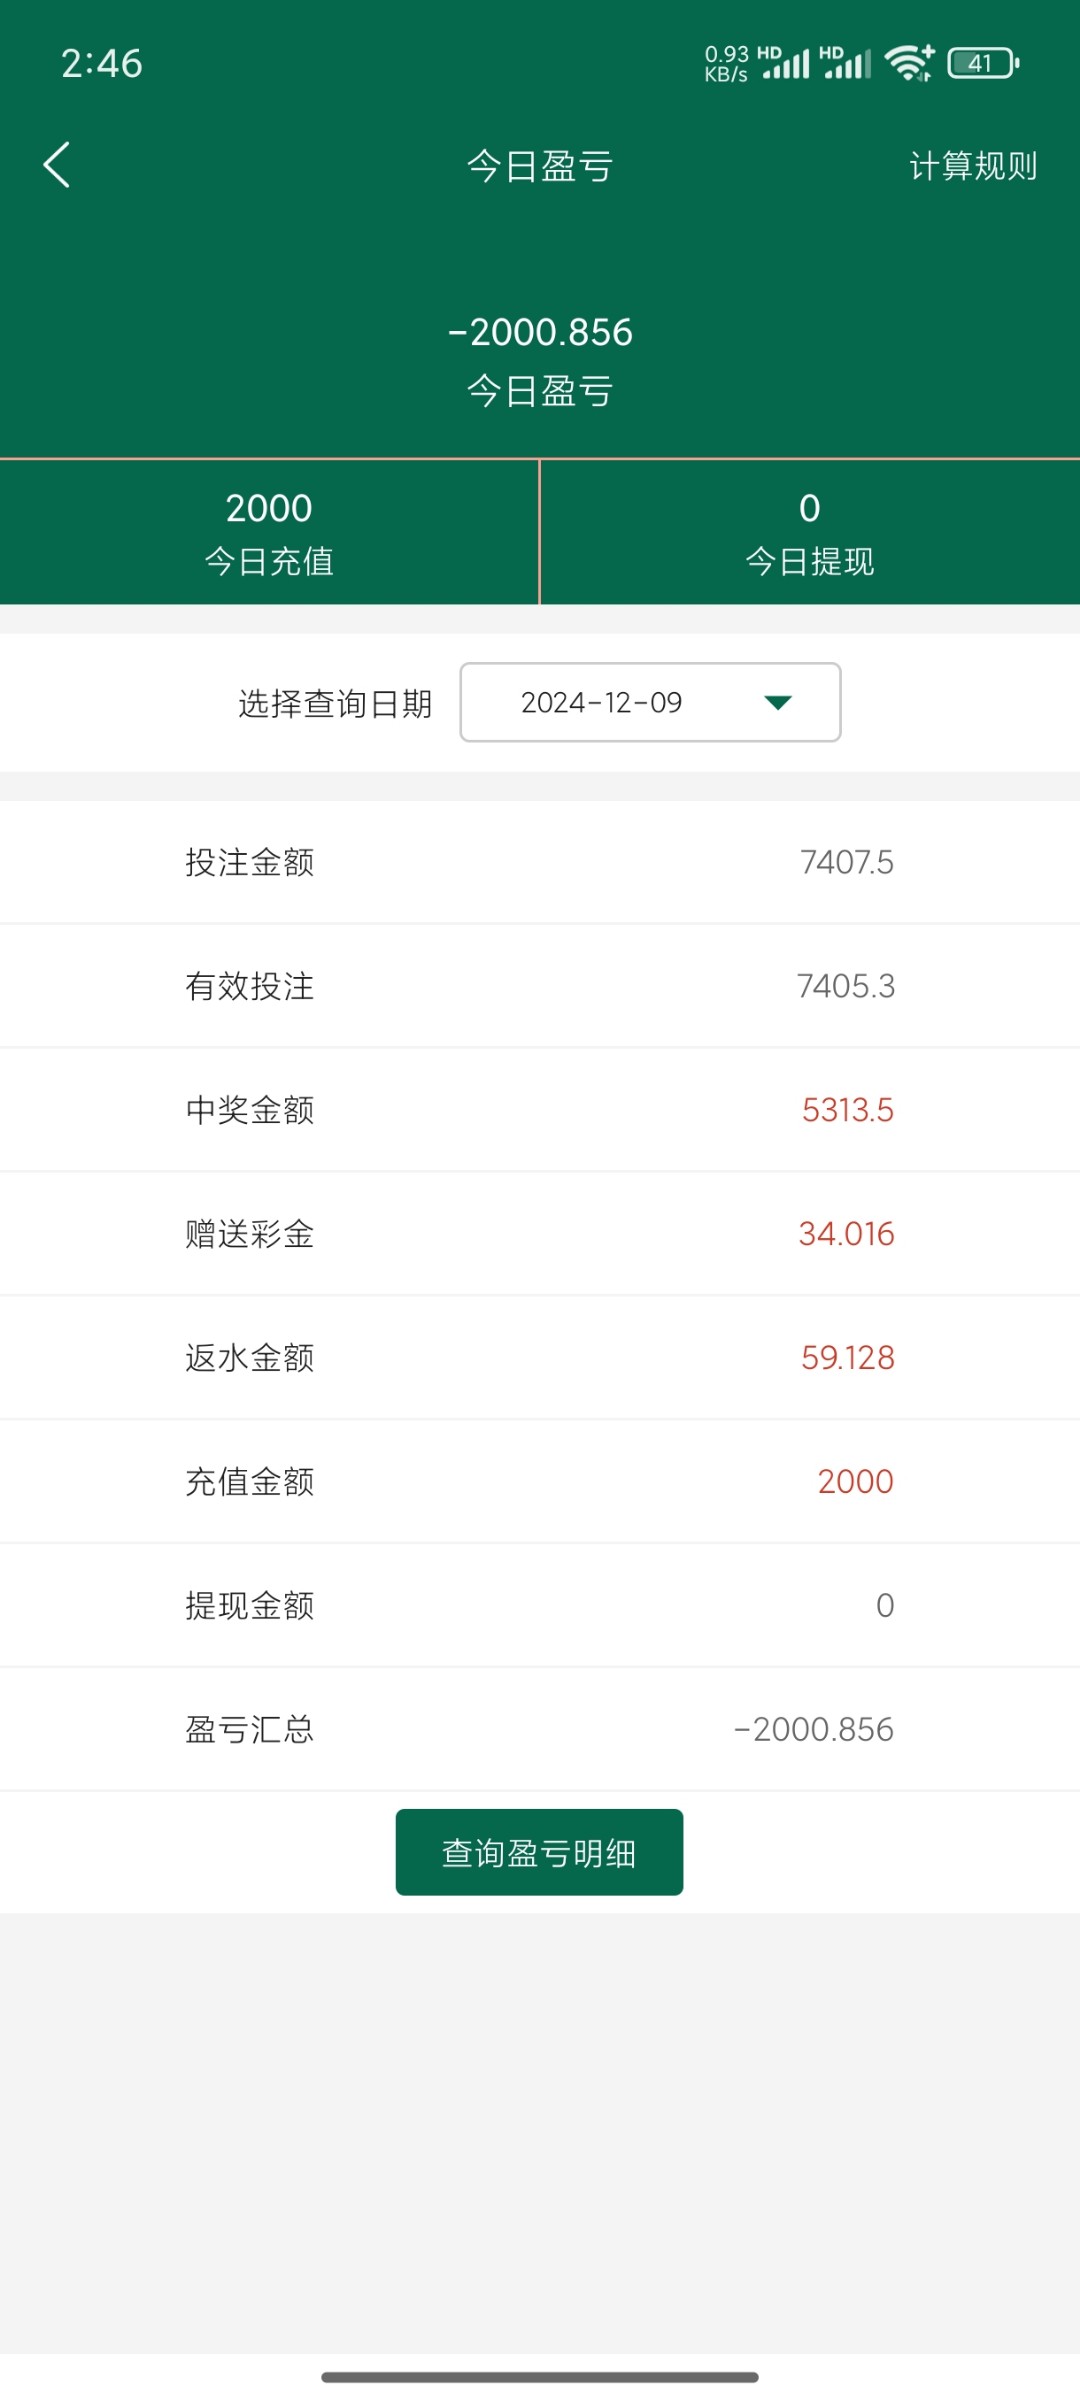
Task: Tap the 有效投注 row
Action: (x=540, y=986)
